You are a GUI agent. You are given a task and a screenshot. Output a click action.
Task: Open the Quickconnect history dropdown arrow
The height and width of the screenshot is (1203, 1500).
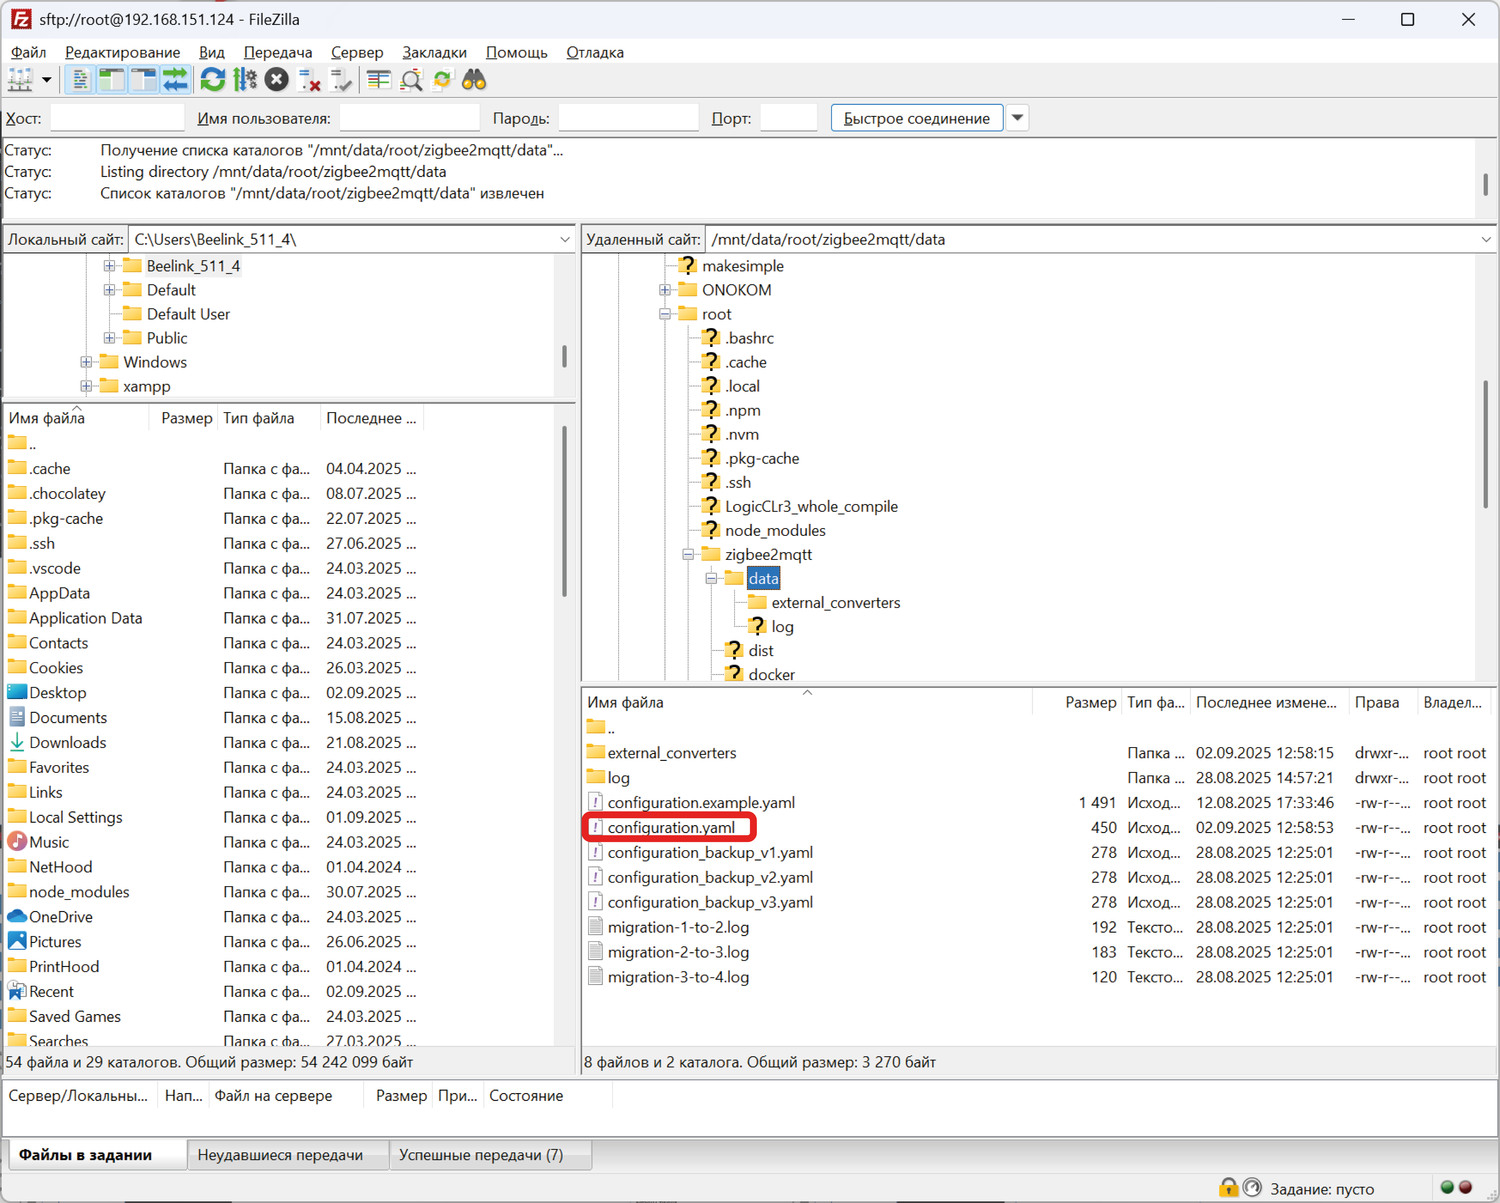(1017, 118)
